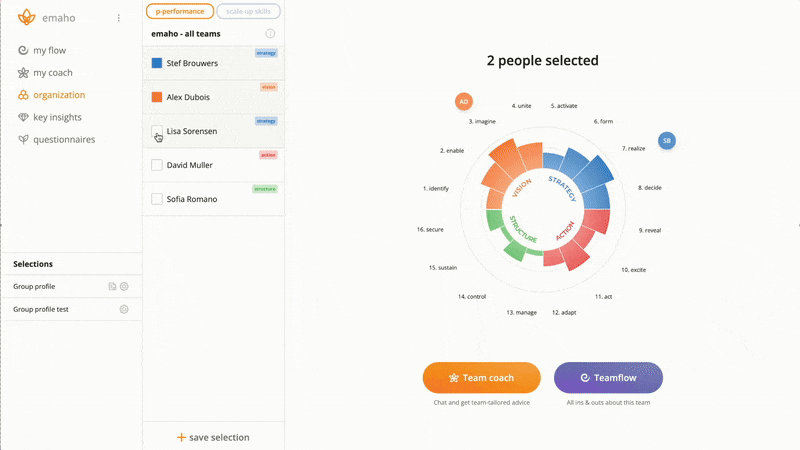Switch to the scale-up skills tab

click(248, 11)
